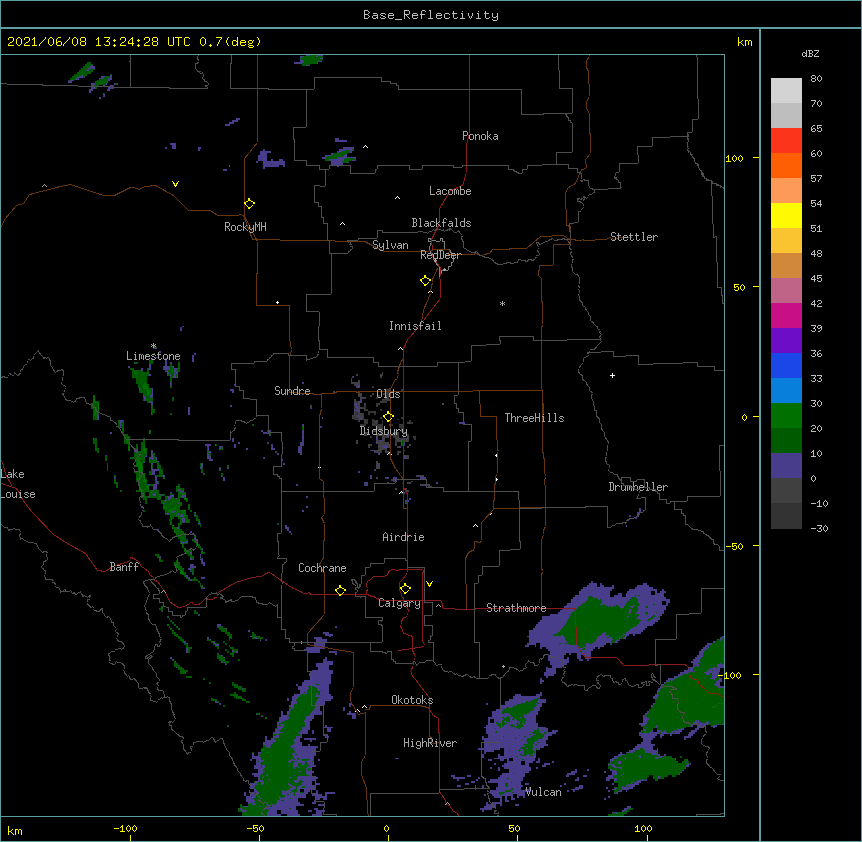This screenshot has width=862, height=842.
Task: Click the dBZ legend heading
Action: (x=810, y=53)
